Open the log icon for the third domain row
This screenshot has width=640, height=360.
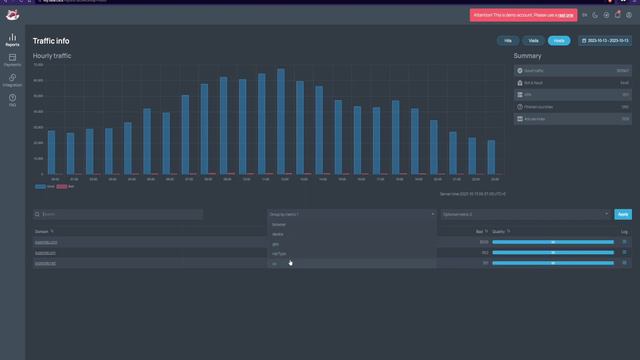[x=624, y=263]
